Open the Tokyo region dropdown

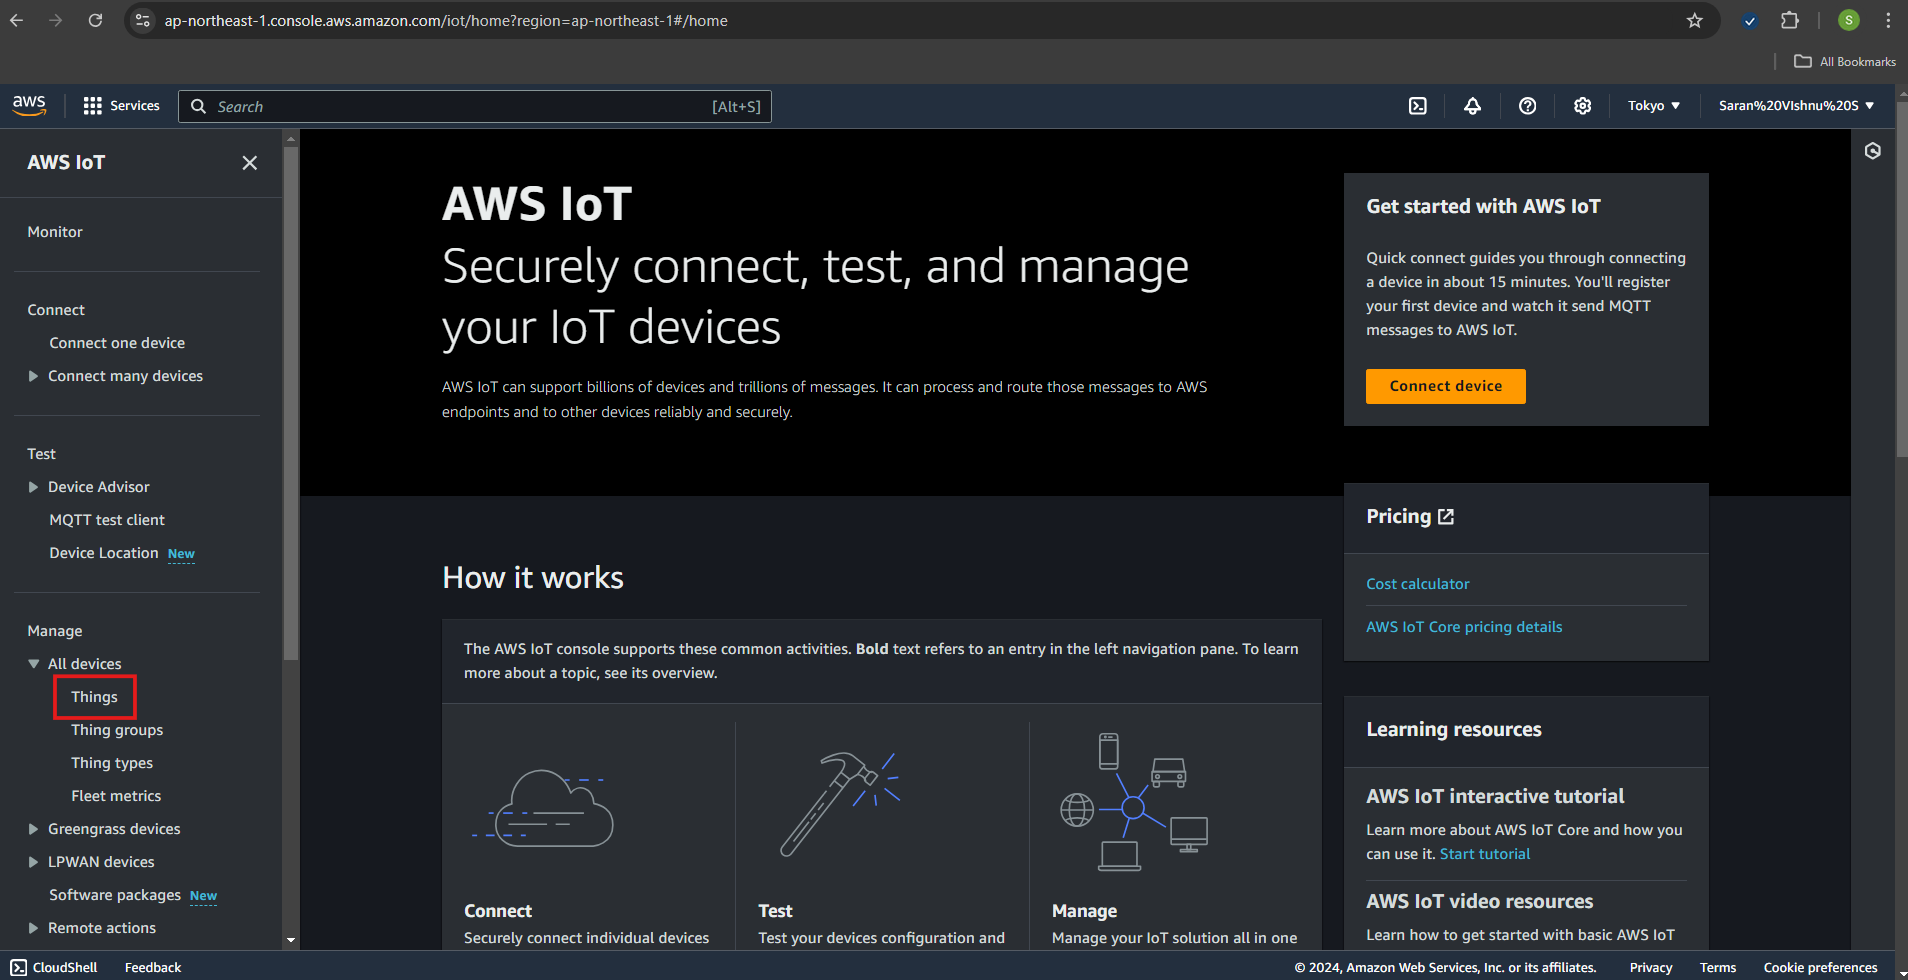click(x=1653, y=106)
